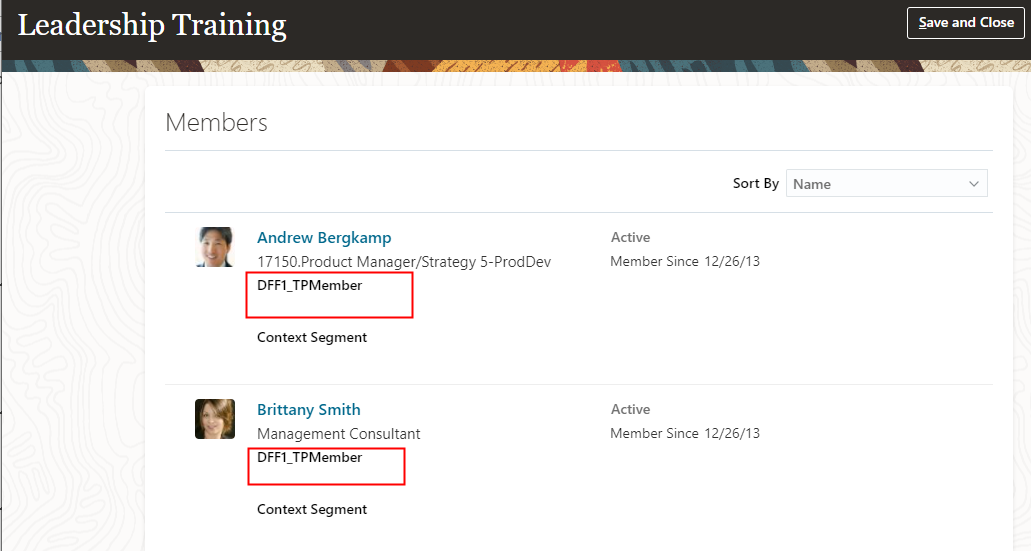Click Active status for Andrew Bergkamp
The width and height of the screenshot is (1031, 551).
[x=631, y=237]
